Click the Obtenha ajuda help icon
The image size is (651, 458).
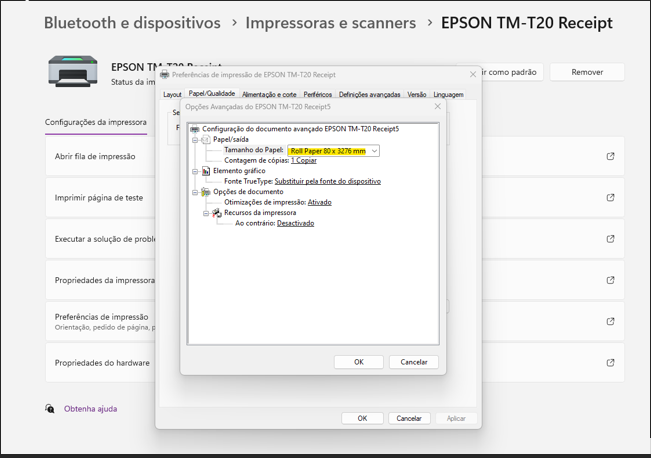pyautogui.click(x=50, y=409)
